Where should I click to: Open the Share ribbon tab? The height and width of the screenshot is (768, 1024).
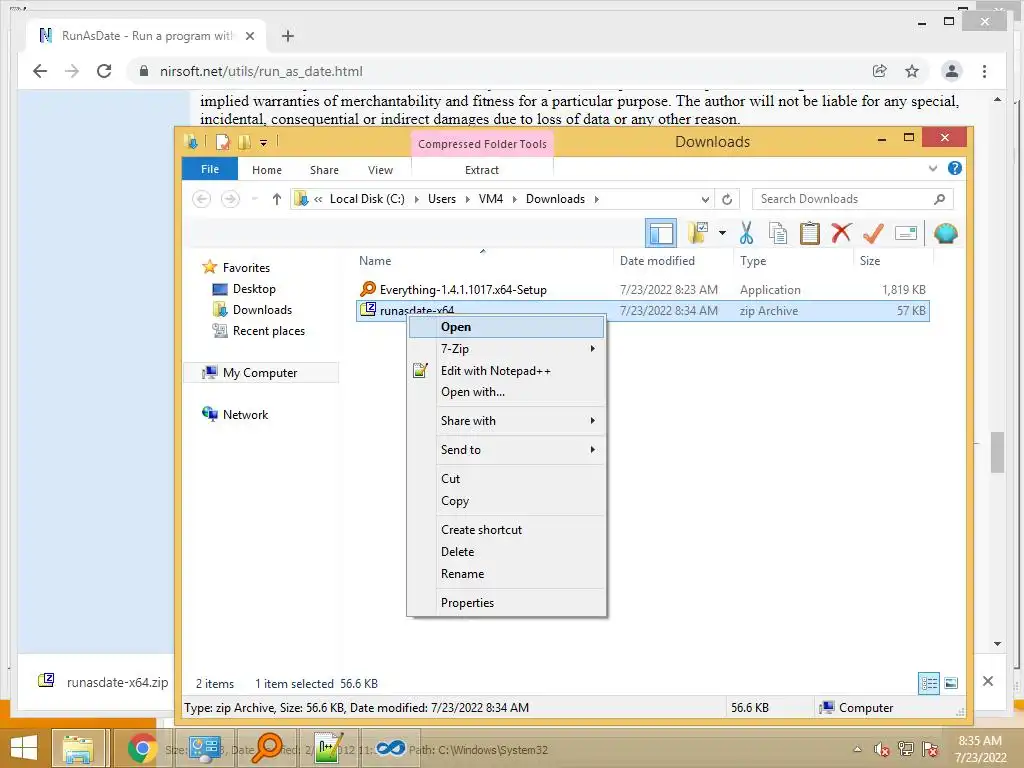coord(324,170)
